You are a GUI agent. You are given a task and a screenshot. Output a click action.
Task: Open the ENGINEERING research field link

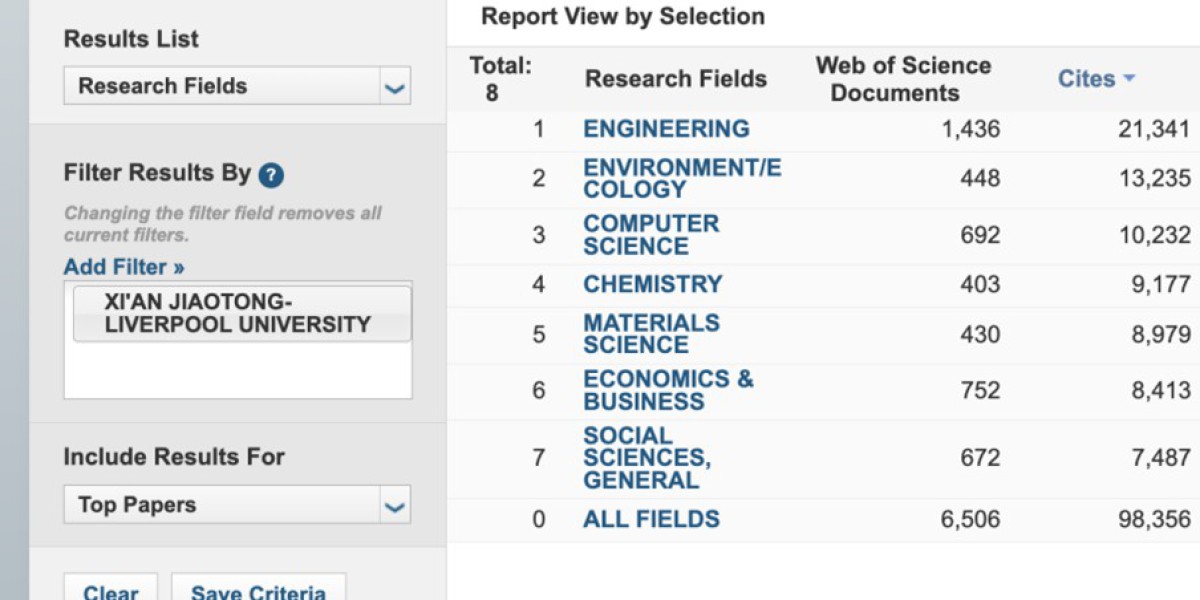(666, 129)
